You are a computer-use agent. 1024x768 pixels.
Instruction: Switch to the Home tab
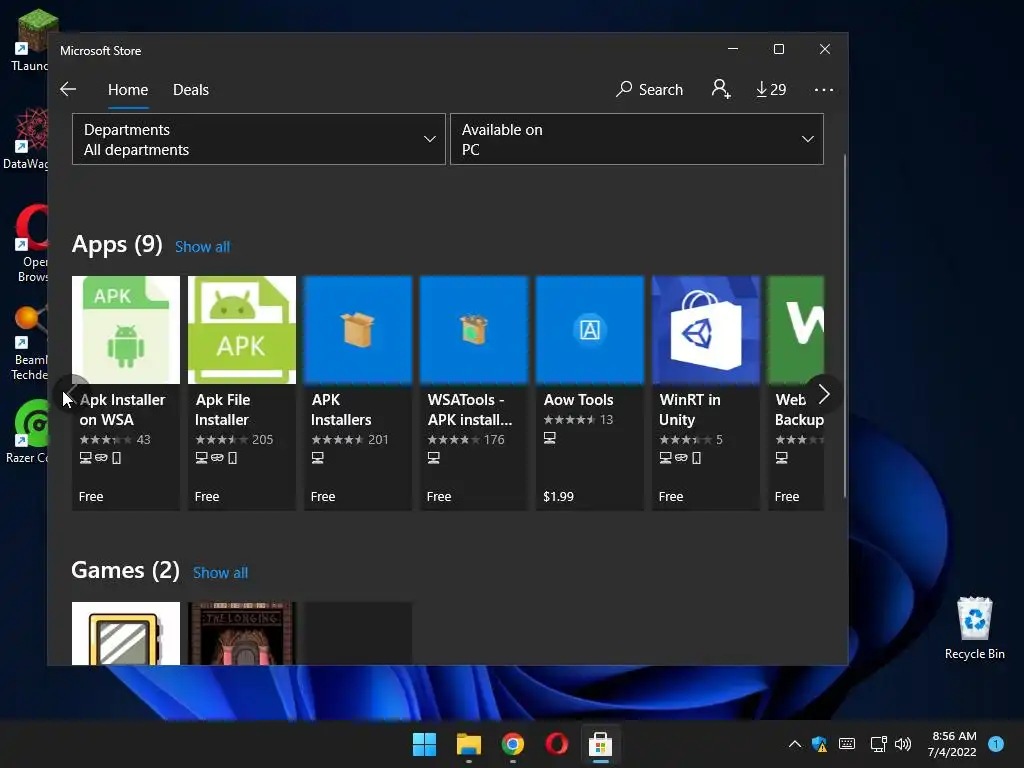(x=128, y=89)
